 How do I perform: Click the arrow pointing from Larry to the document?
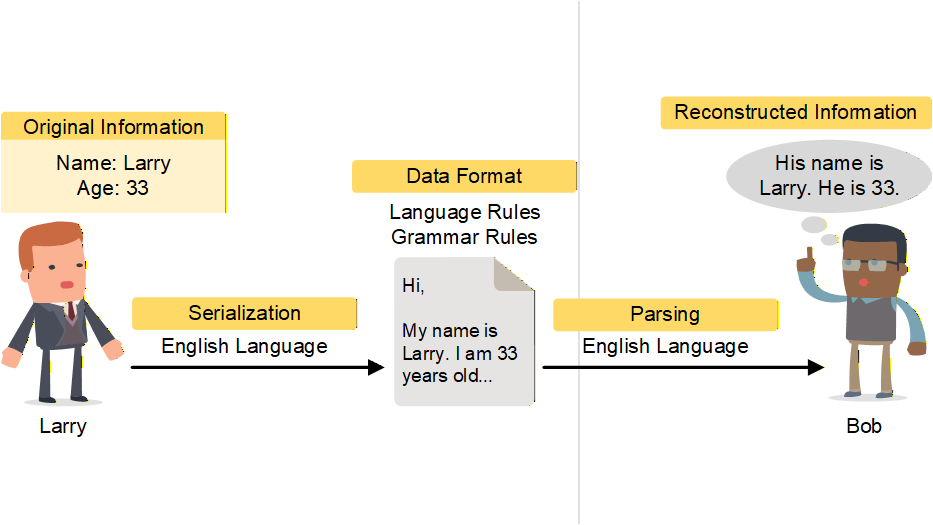click(x=257, y=368)
